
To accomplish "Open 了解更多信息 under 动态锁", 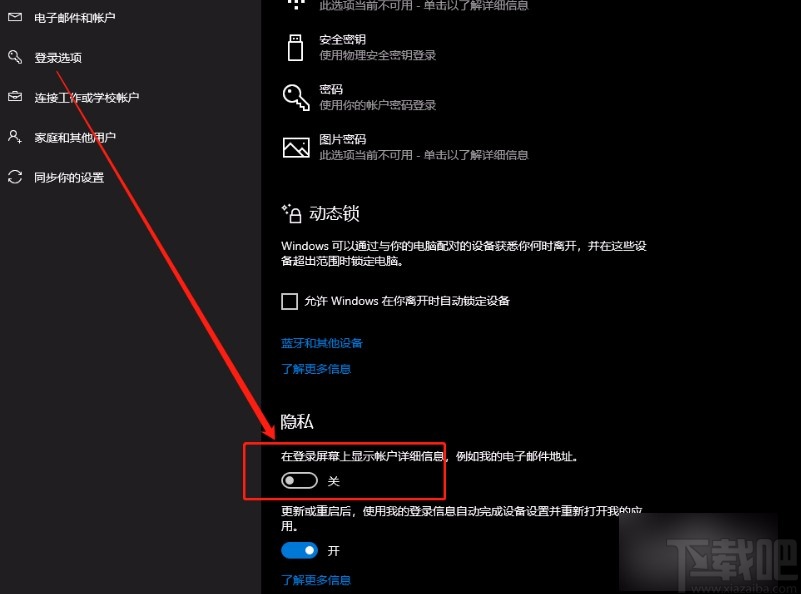I will tap(316, 369).
